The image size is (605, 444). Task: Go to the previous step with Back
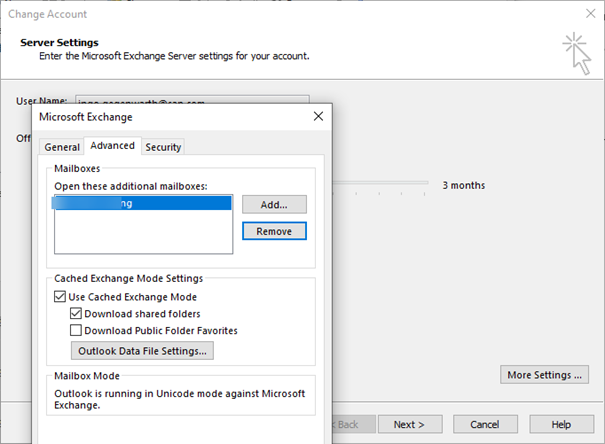point(345,424)
